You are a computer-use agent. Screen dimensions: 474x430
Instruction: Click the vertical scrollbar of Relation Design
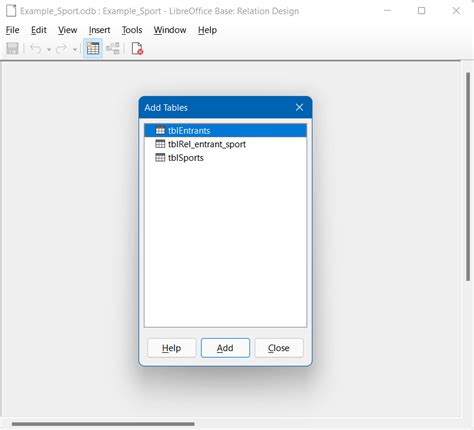(x=468, y=177)
